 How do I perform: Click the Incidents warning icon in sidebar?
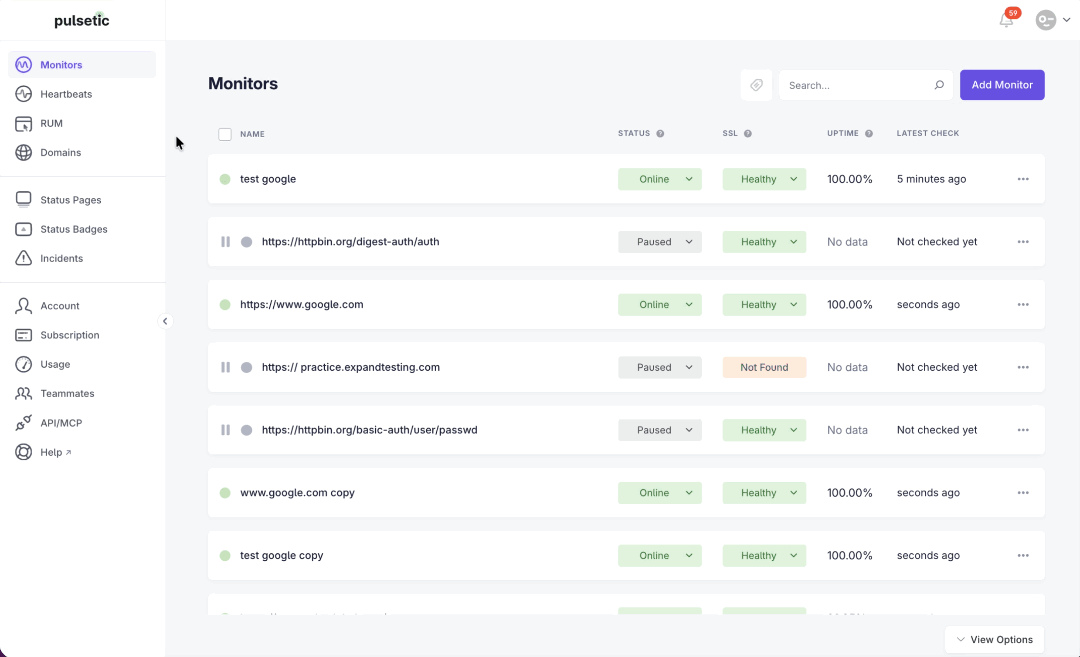pyautogui.click(x=23, y=258)
